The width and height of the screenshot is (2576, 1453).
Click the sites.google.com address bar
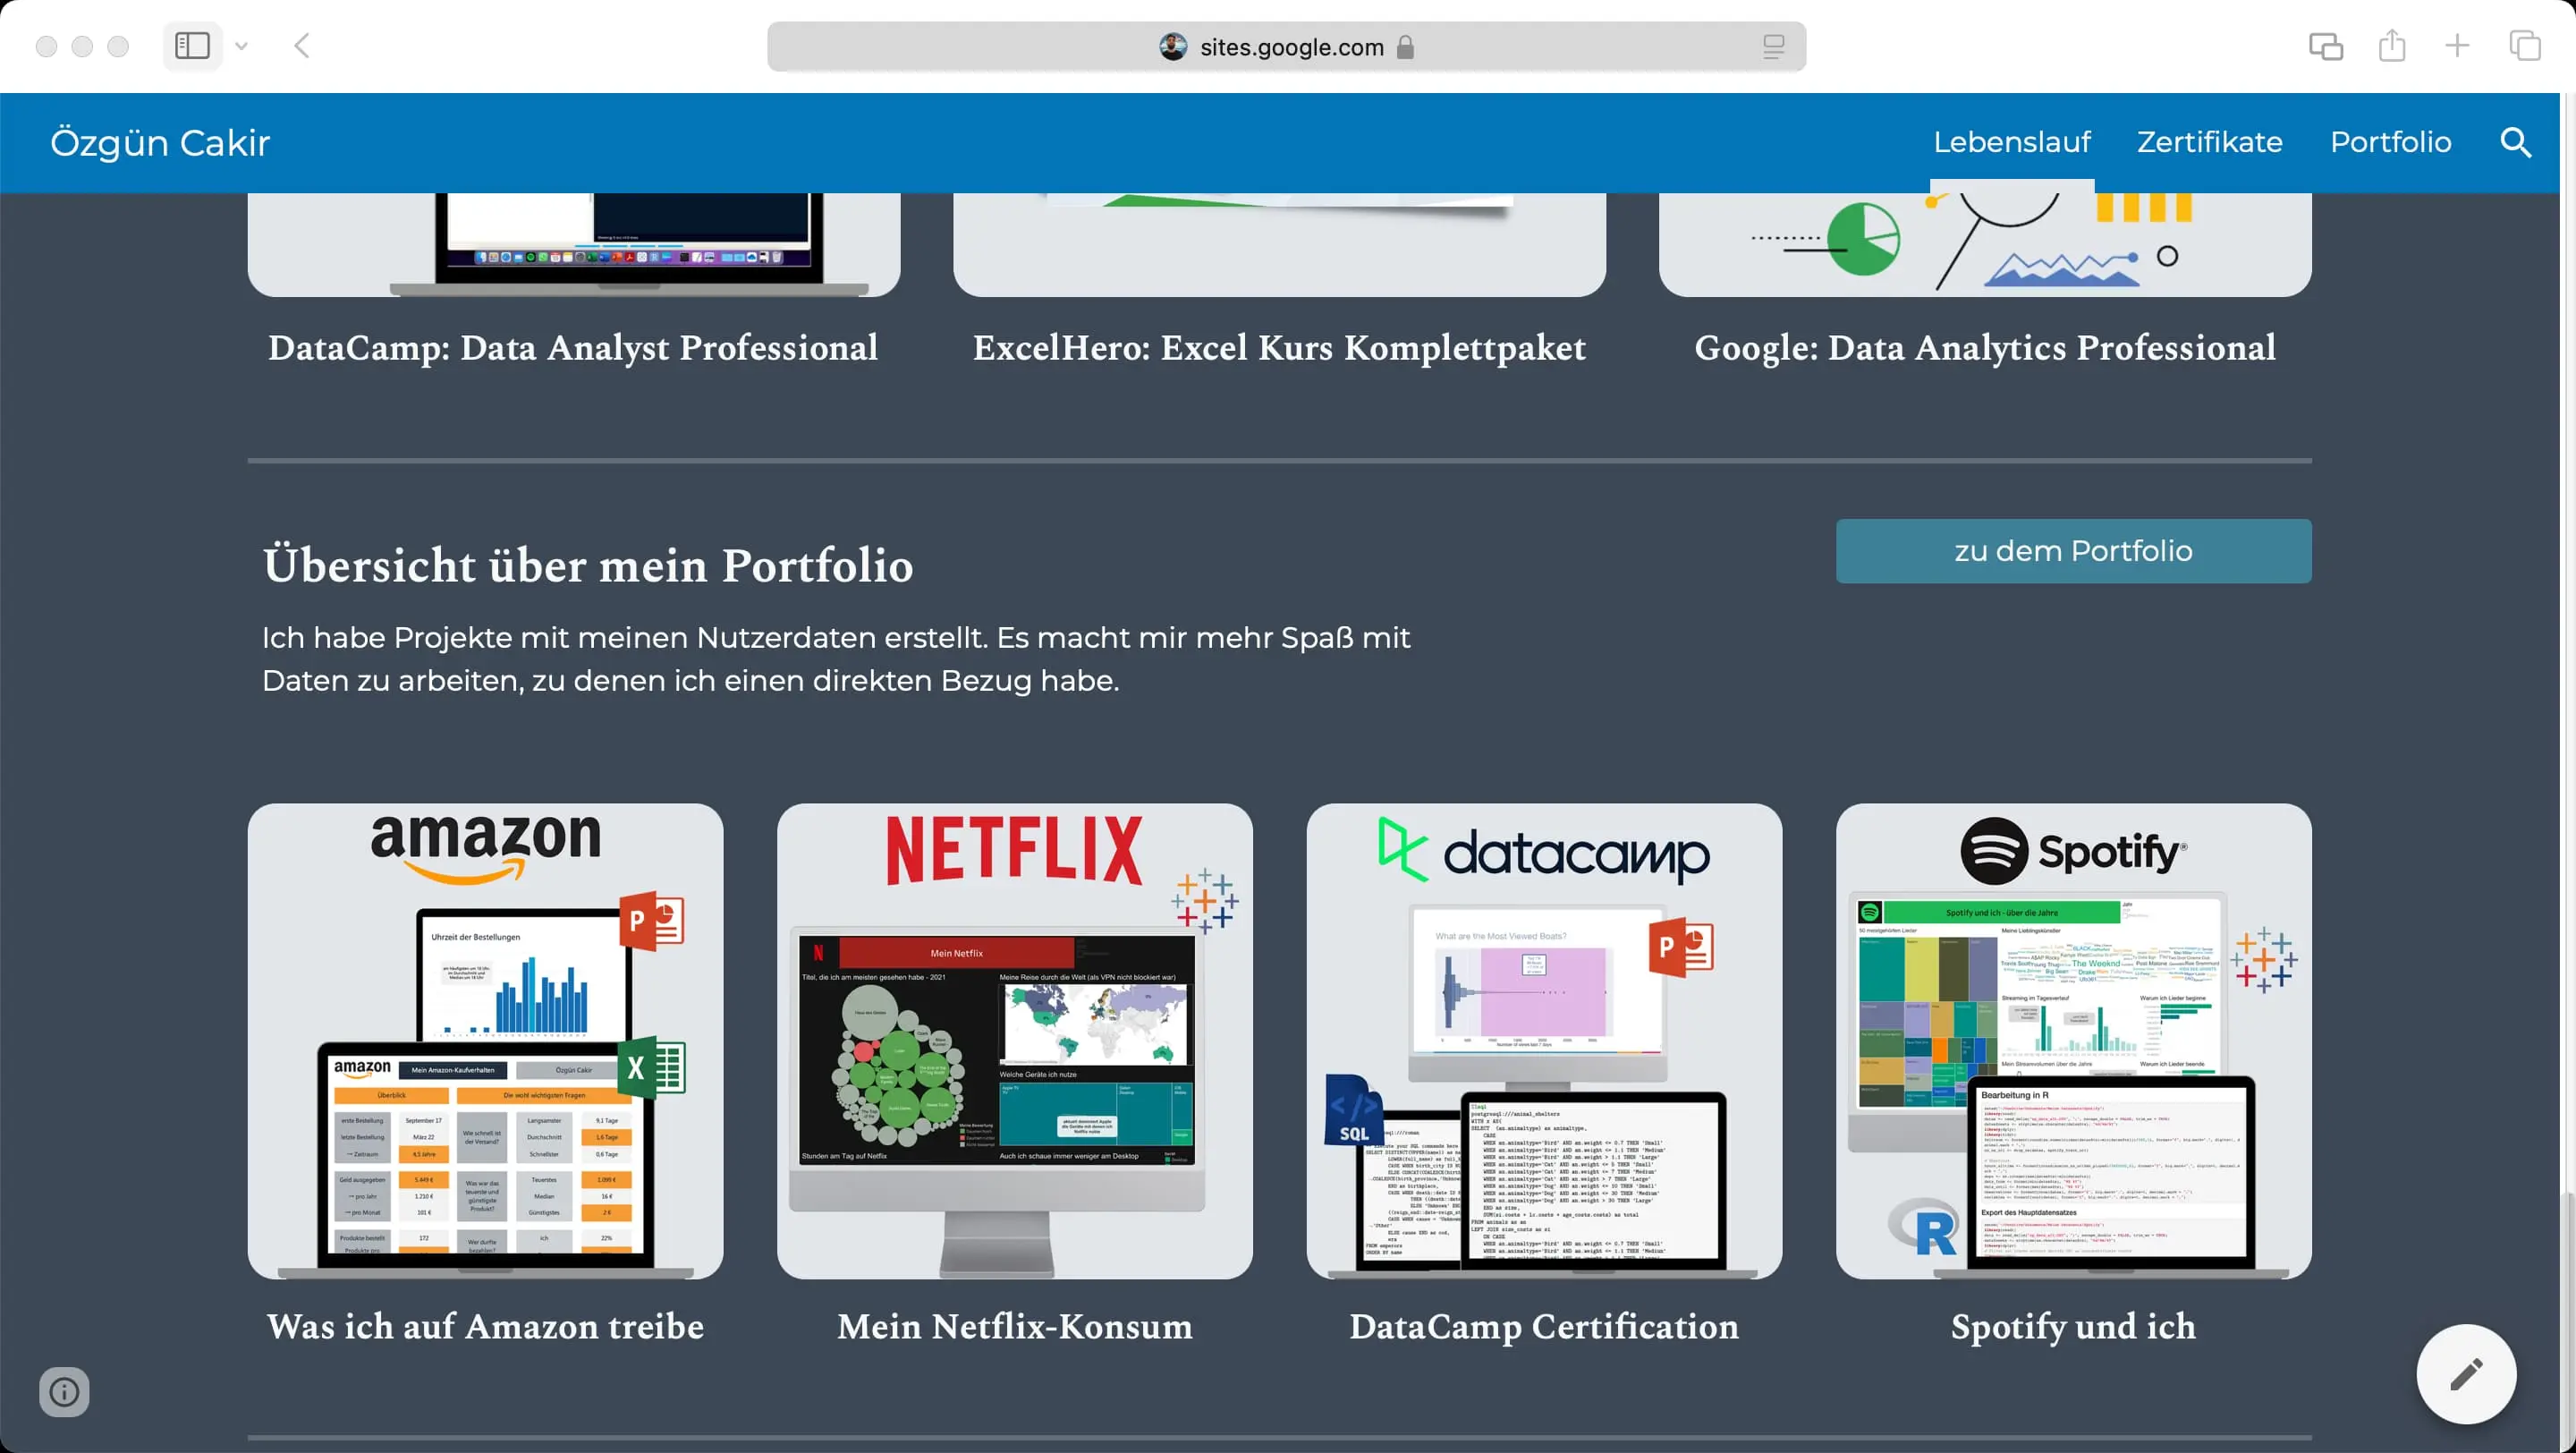pyautogui.click(x=1286, y=47)
